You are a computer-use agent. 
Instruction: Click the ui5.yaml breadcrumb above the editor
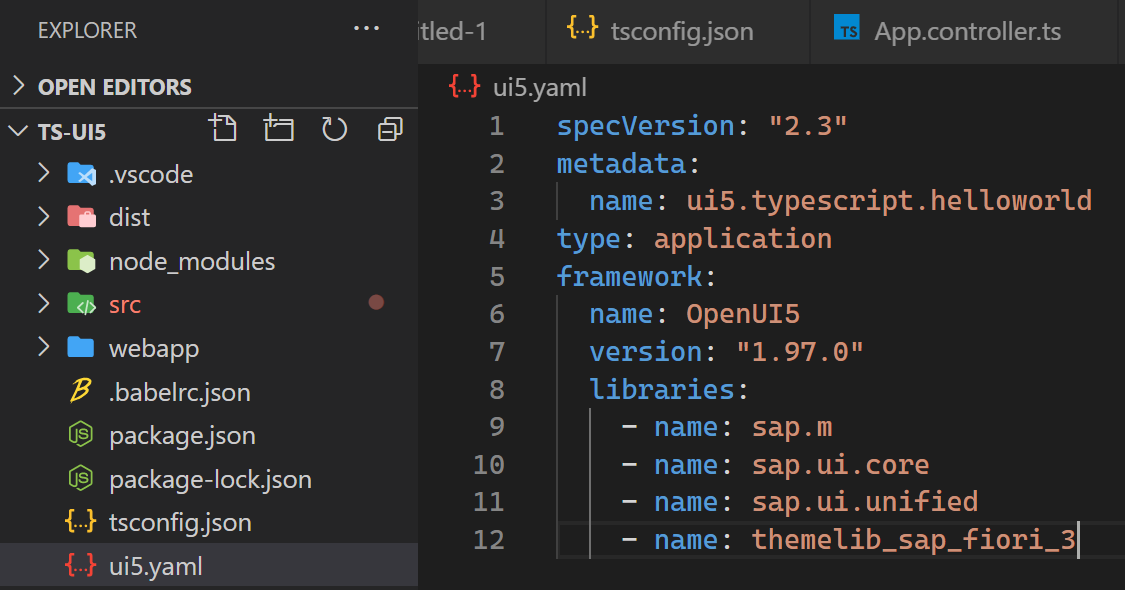click(x=539, y=86)
